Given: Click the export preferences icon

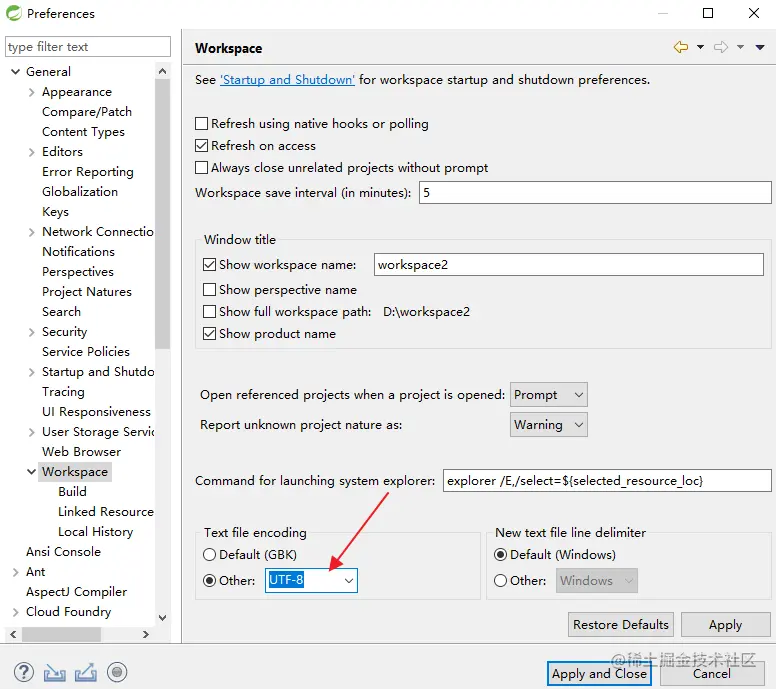Looking at the screenshot, I should point(86,672).
